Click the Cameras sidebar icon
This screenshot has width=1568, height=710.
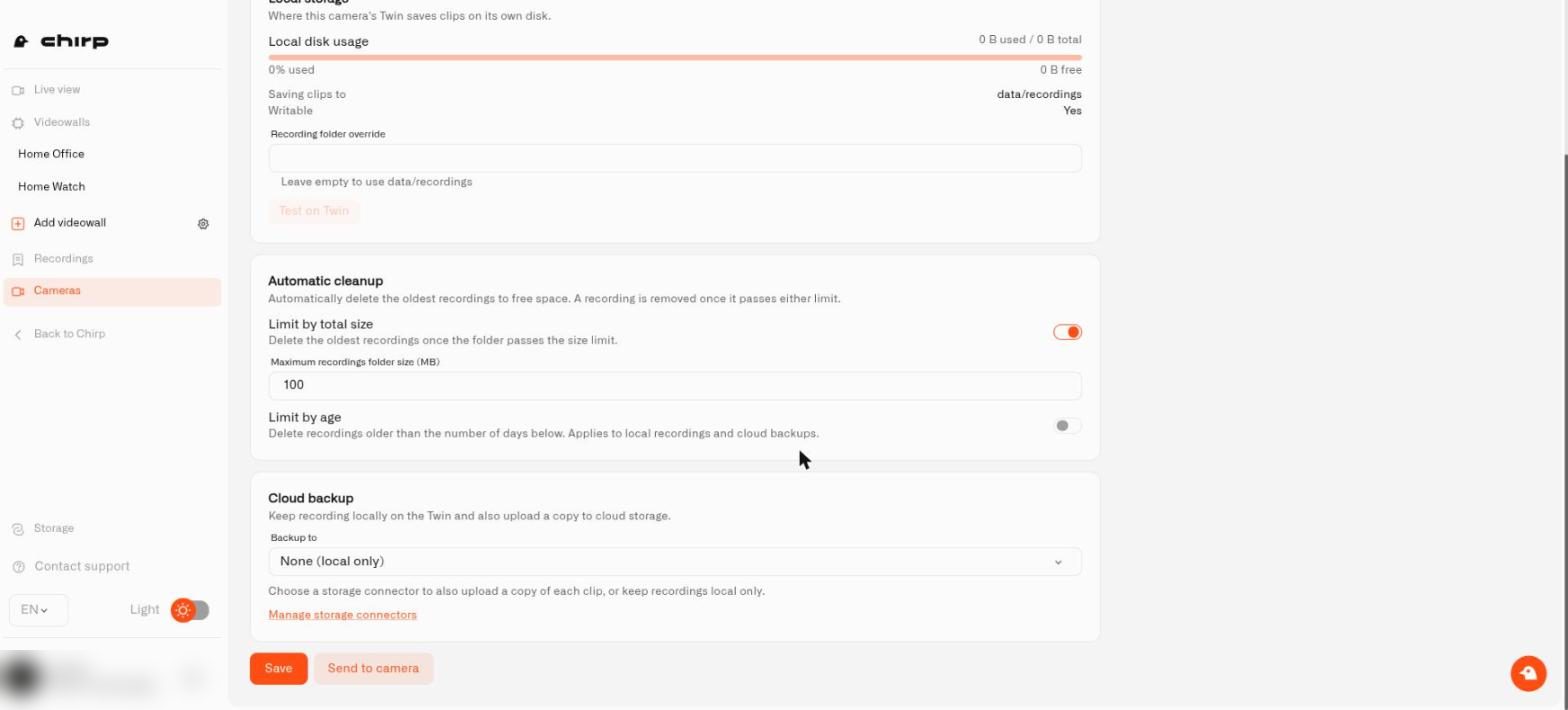[x=18, y=291]
